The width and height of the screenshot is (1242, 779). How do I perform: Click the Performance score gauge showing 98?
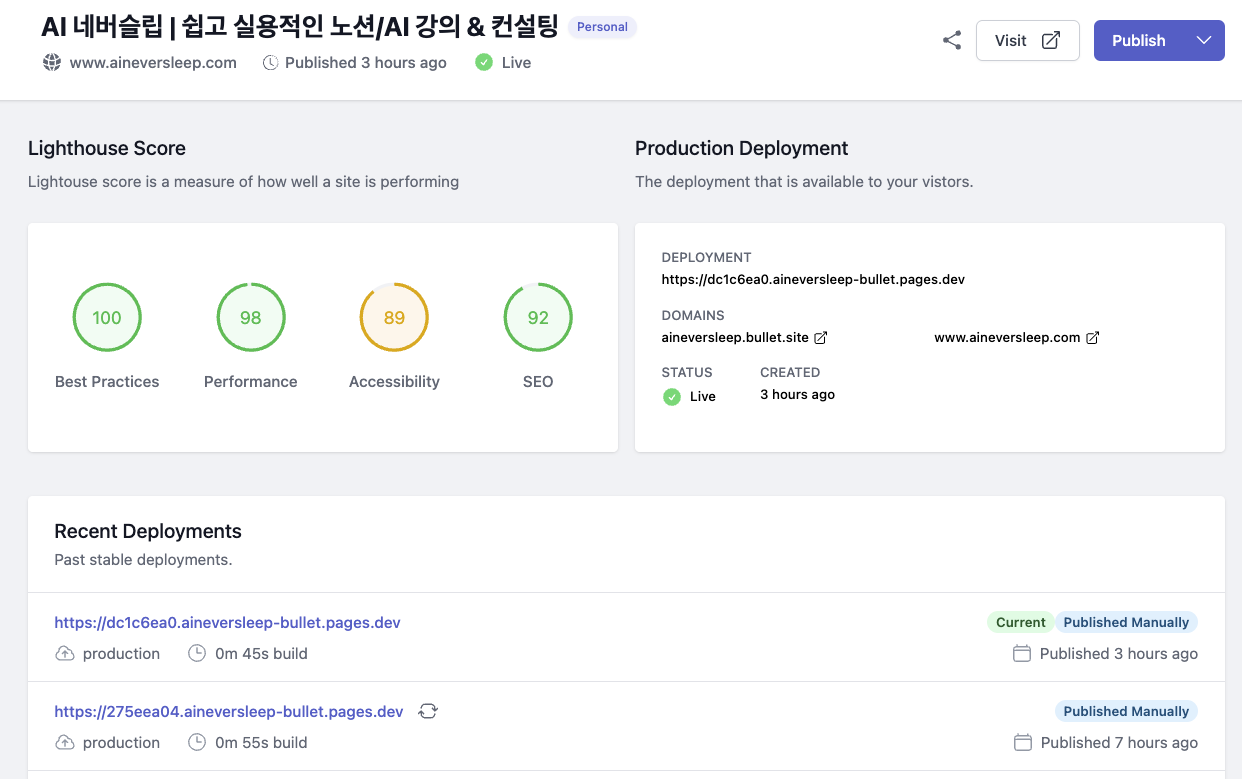pos(251,318)
